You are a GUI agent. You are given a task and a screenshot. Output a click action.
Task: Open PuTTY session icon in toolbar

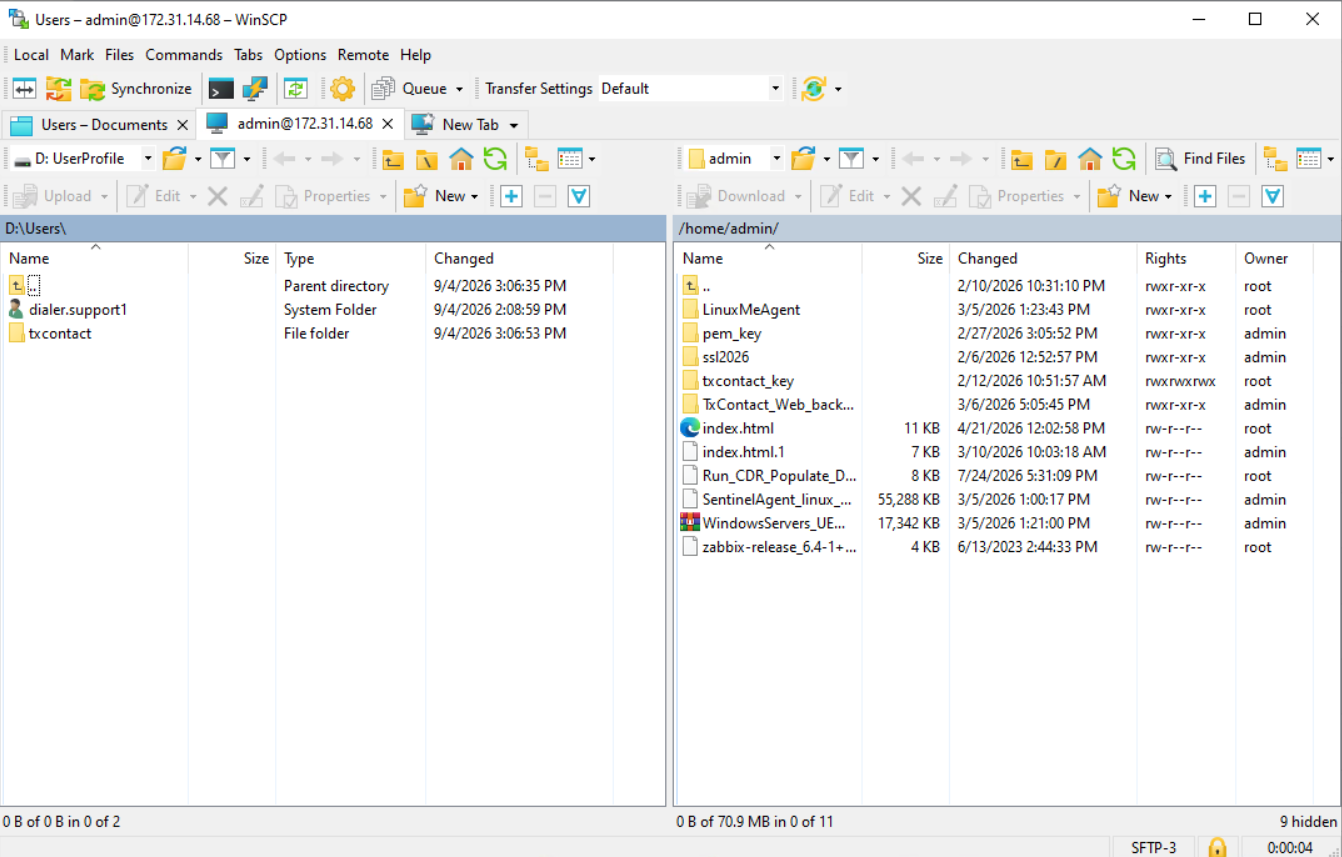point(255,89)
